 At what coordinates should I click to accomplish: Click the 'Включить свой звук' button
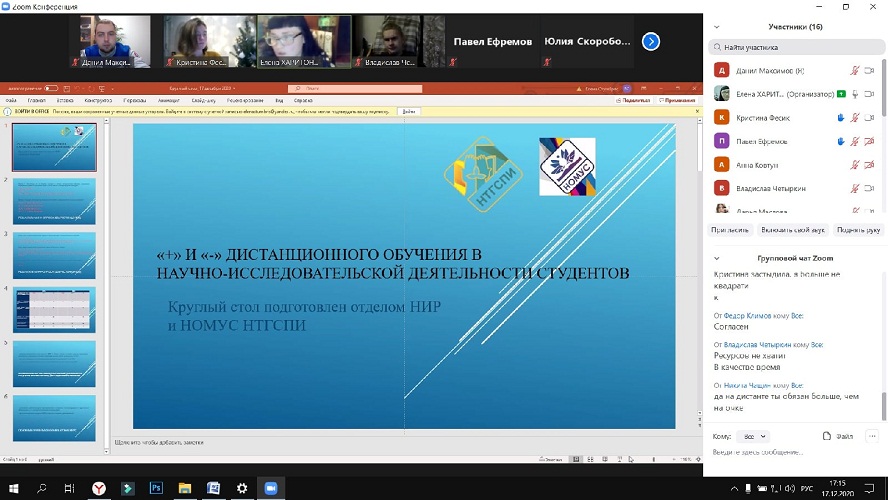pyautogui.click(x=791, y=229)
